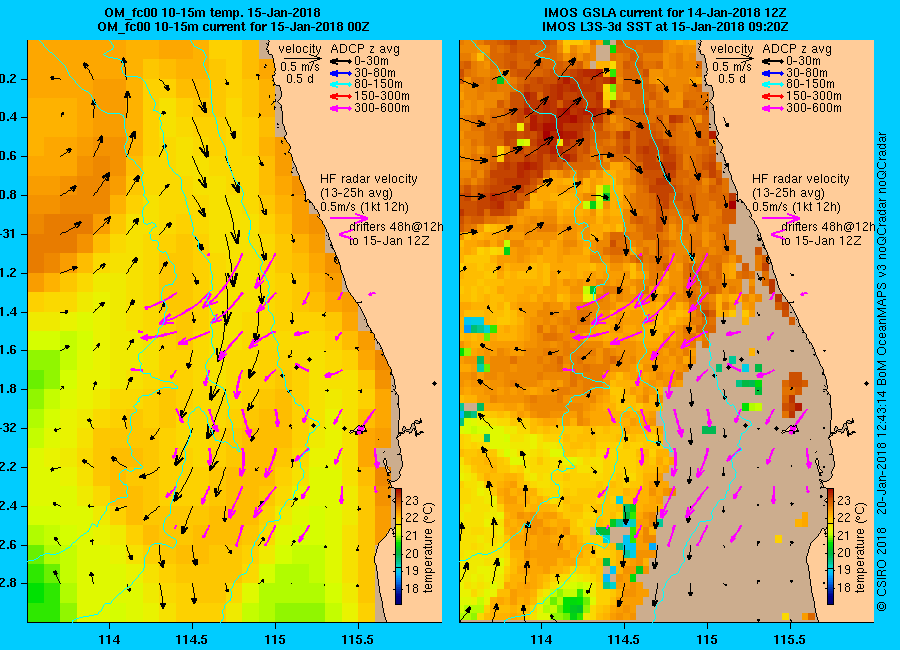
Task: Click longitude label '115' under left map
Action: click(275, 639)
